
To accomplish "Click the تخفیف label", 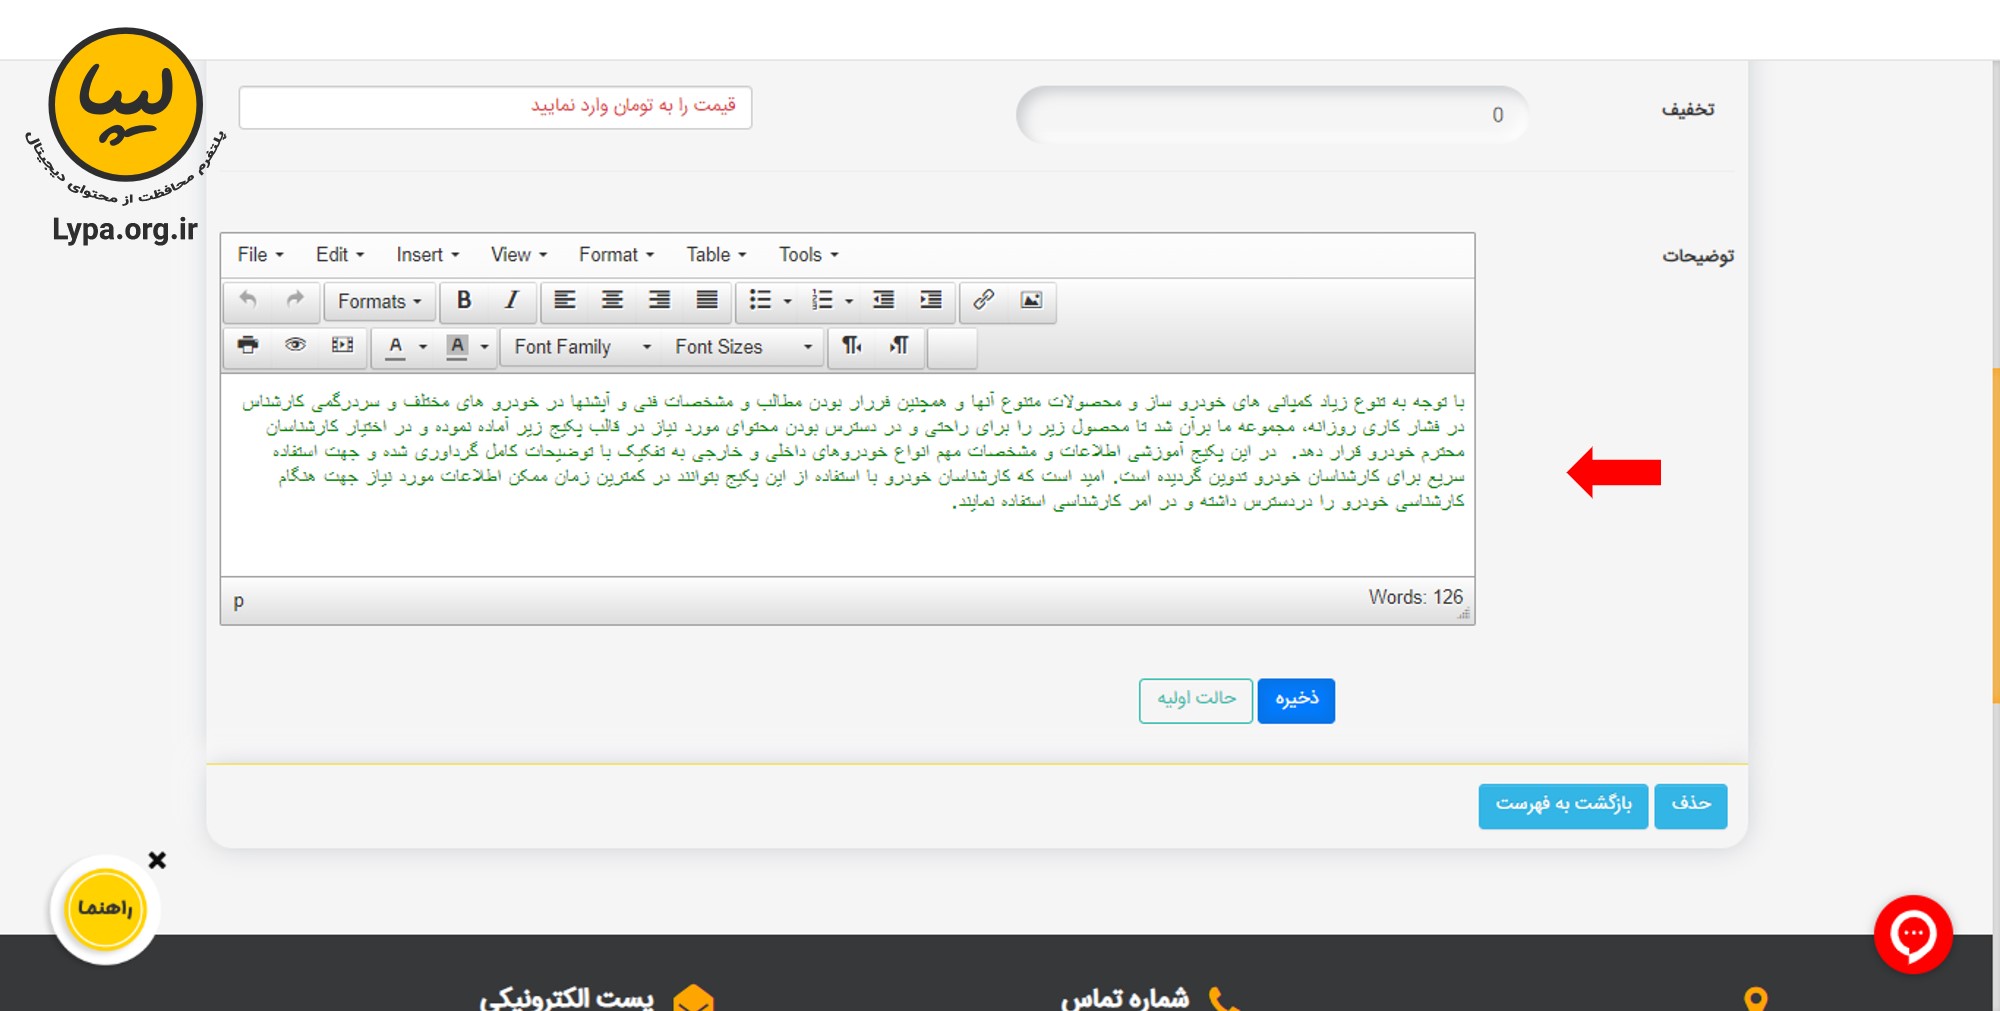I will pos(1688,109).
